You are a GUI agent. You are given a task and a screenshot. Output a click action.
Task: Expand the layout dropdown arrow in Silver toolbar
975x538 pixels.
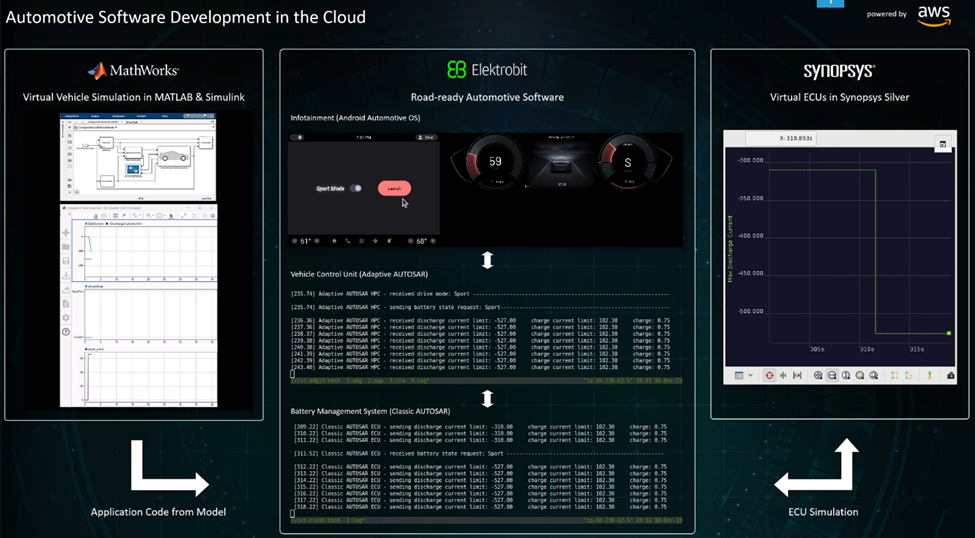click(751, 376)
